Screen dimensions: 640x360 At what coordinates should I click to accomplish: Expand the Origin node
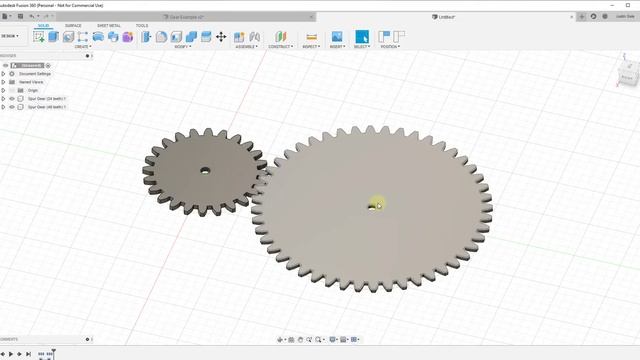[3, 90]
